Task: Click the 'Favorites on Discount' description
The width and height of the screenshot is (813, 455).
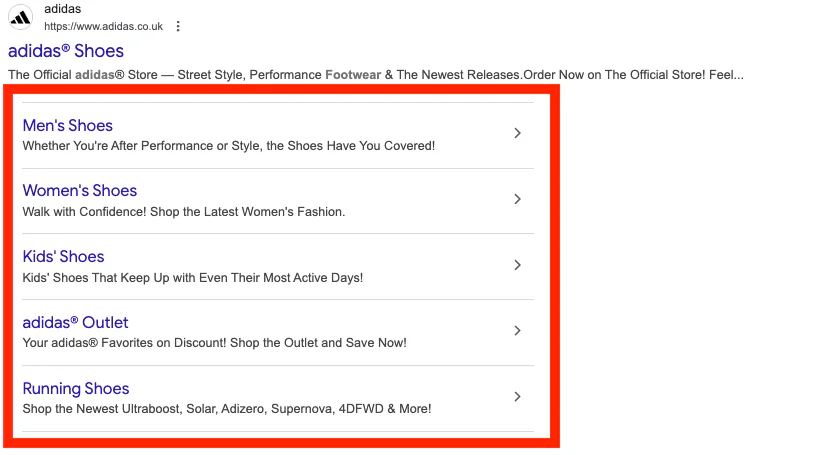Action: (x=214, y=343)
